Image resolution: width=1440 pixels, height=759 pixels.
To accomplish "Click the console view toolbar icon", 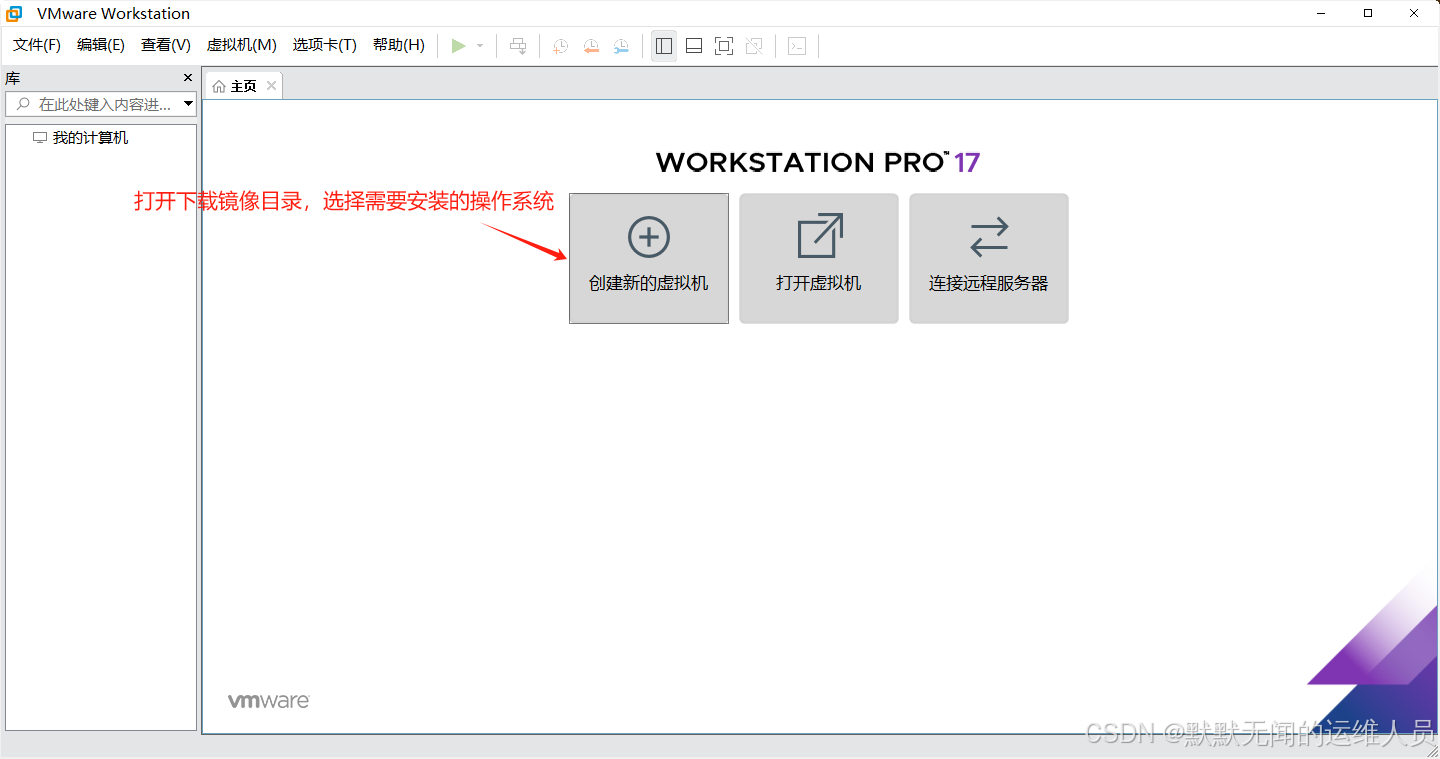I will pos(797,46).
